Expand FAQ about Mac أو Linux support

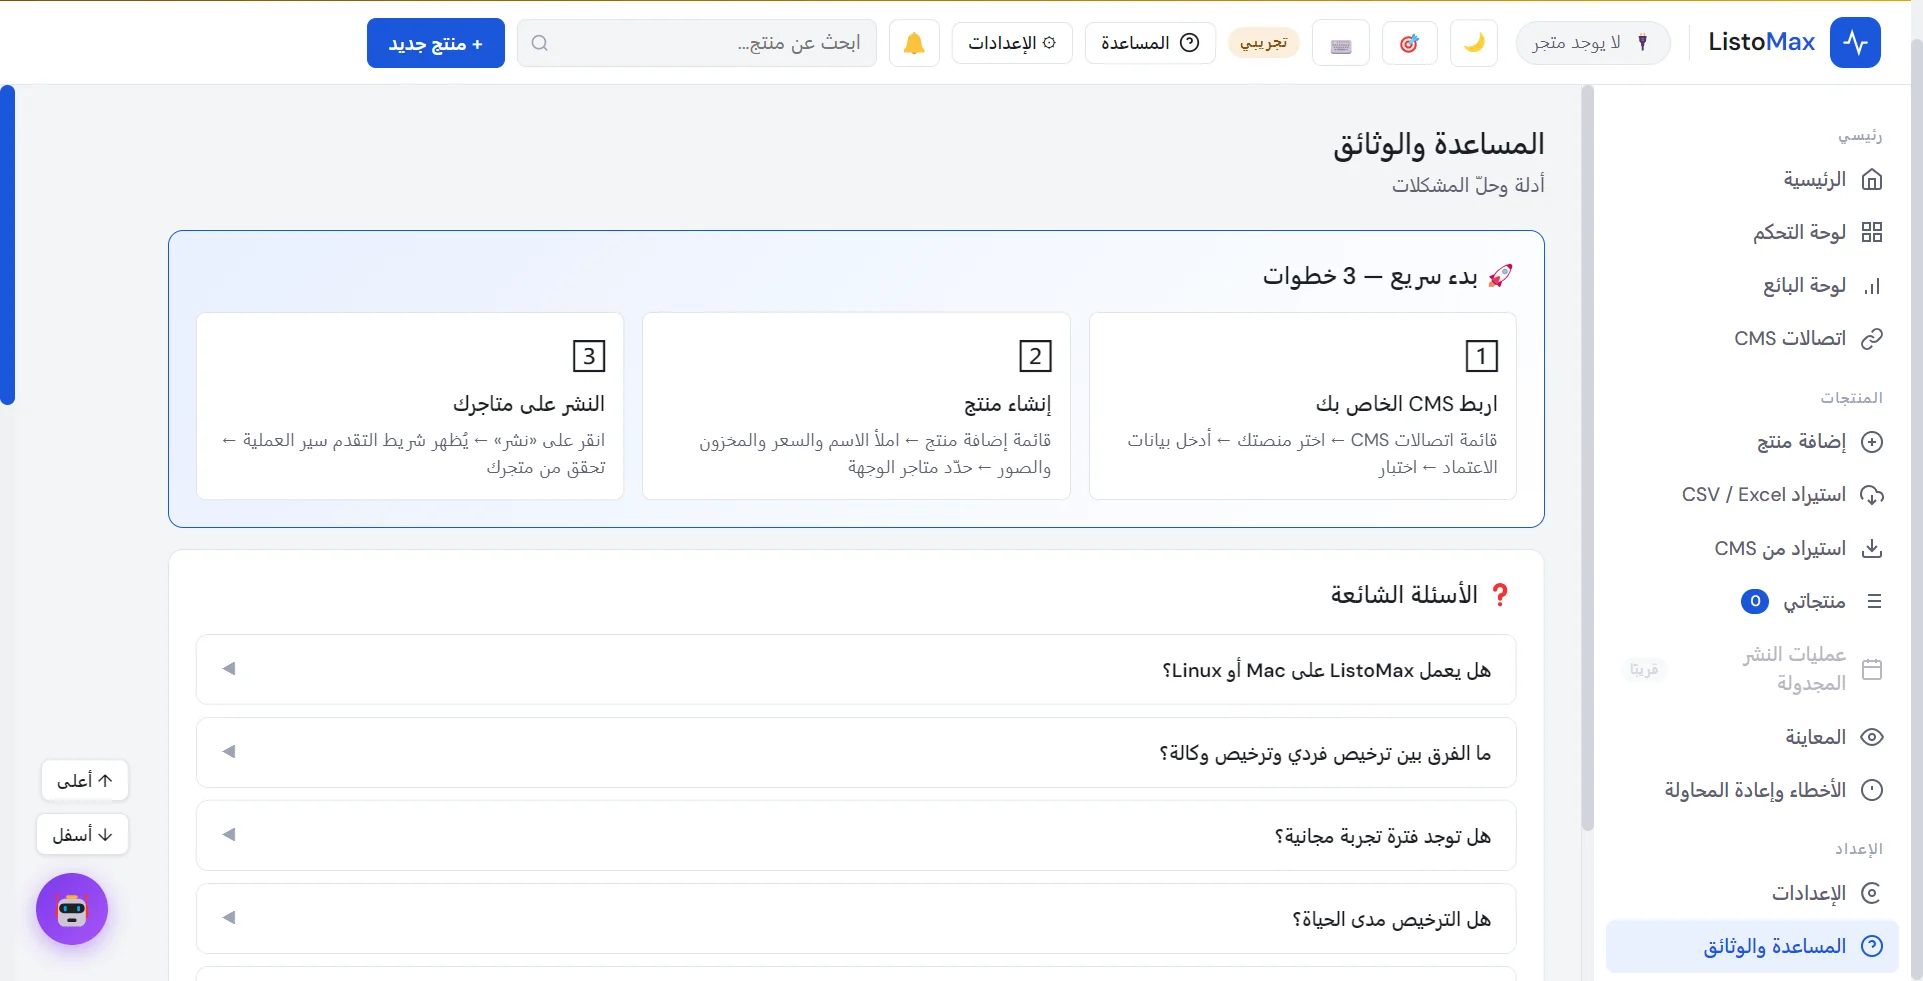click(x=856, y=670)
